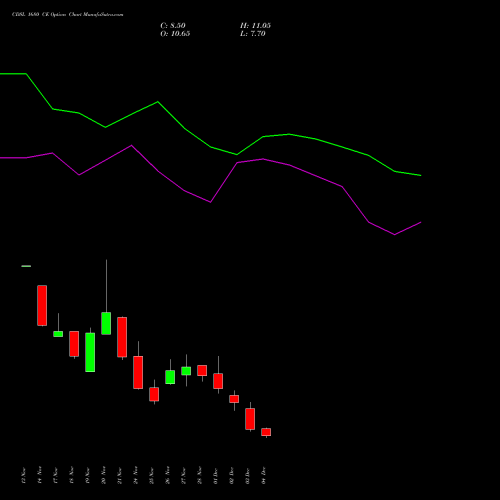Viewport: 500px width, 500px height.
Task: Select the low value L: 7.70
Action: 253,34
